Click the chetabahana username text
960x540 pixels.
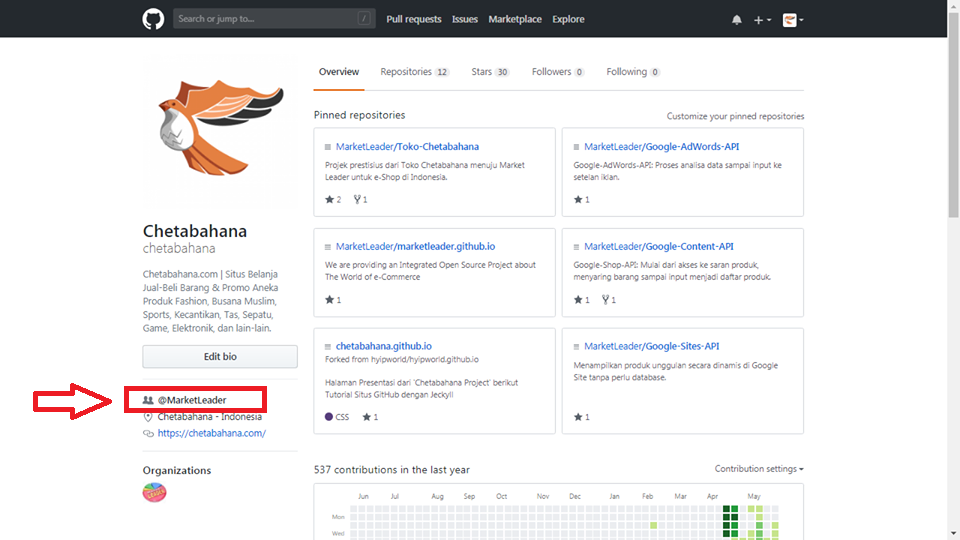(x=179, y=249)
